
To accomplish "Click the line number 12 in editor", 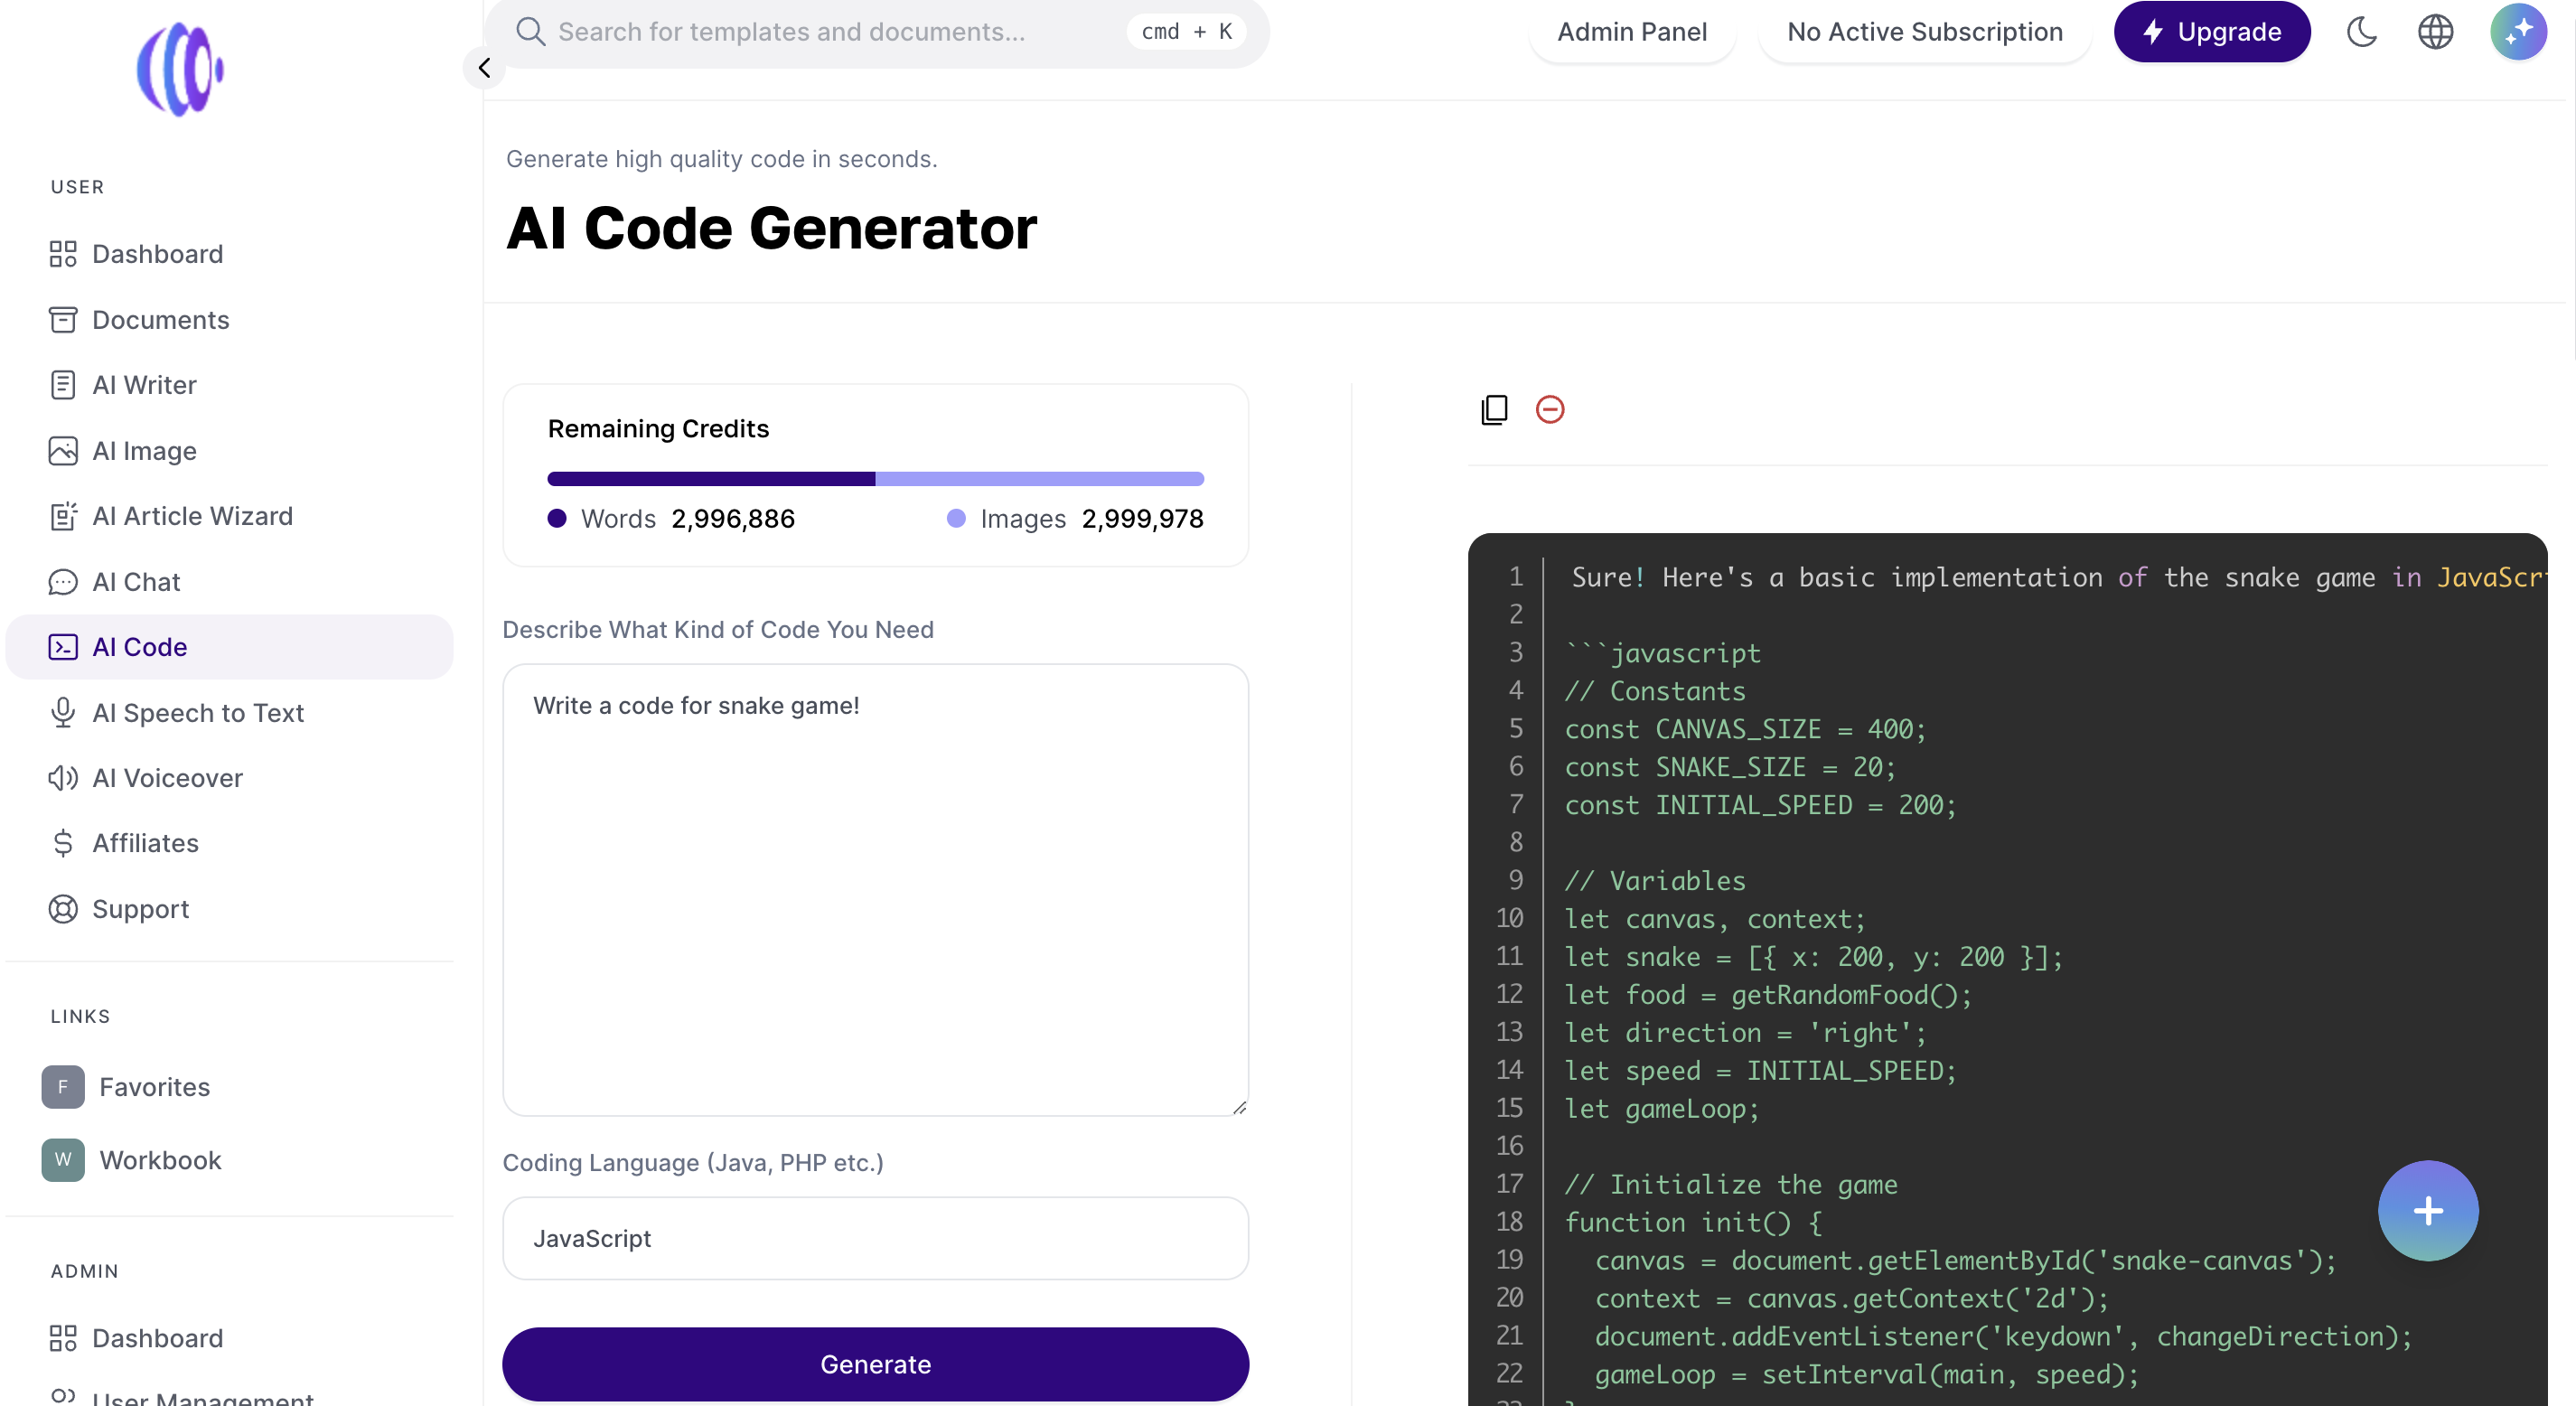I will [1509, 995].
